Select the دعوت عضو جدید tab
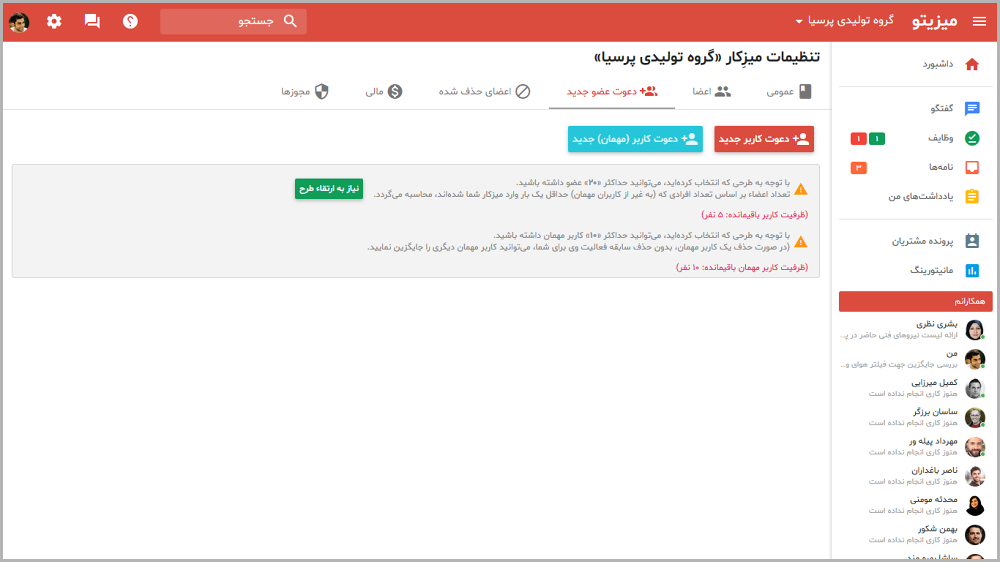Viewport: 1000px width, 562px height. pyautogui.click(x=612, y=92)
